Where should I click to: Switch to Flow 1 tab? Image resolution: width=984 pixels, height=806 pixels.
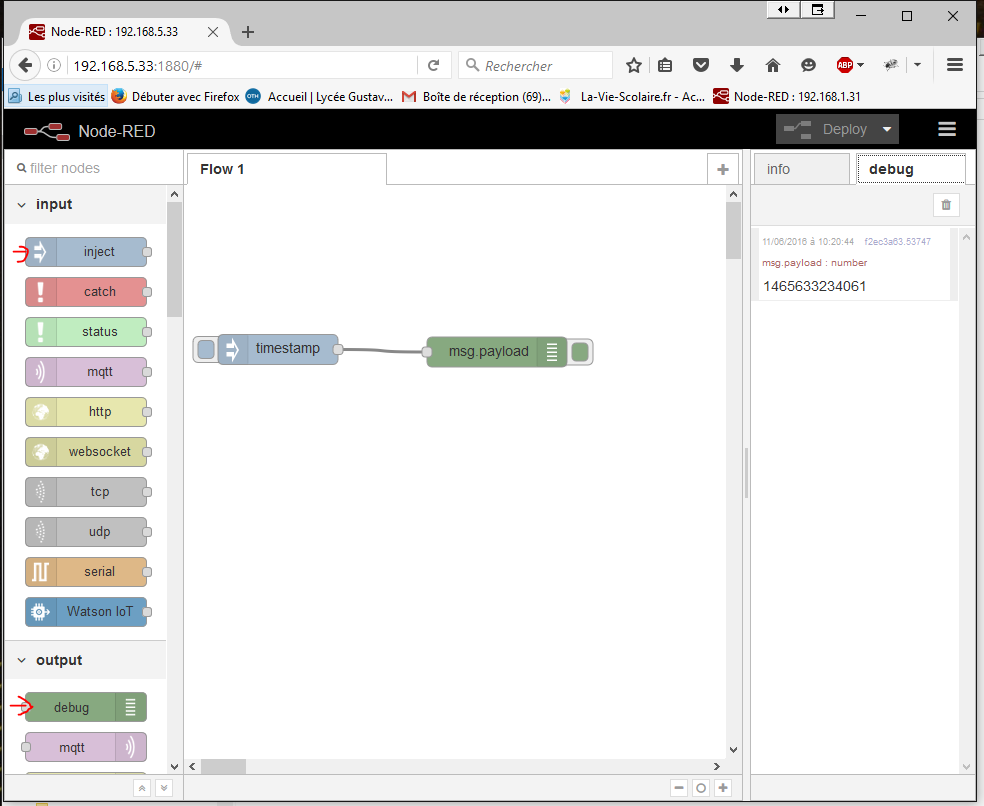tap(286, 169)
